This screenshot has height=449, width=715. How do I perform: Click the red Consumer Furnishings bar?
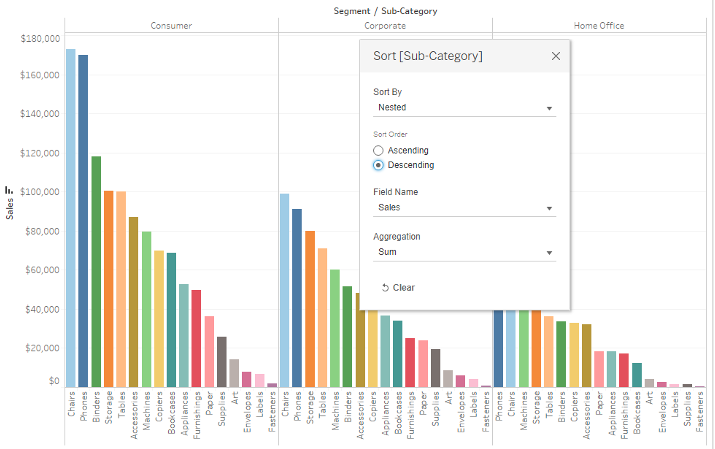pos(196,339)
